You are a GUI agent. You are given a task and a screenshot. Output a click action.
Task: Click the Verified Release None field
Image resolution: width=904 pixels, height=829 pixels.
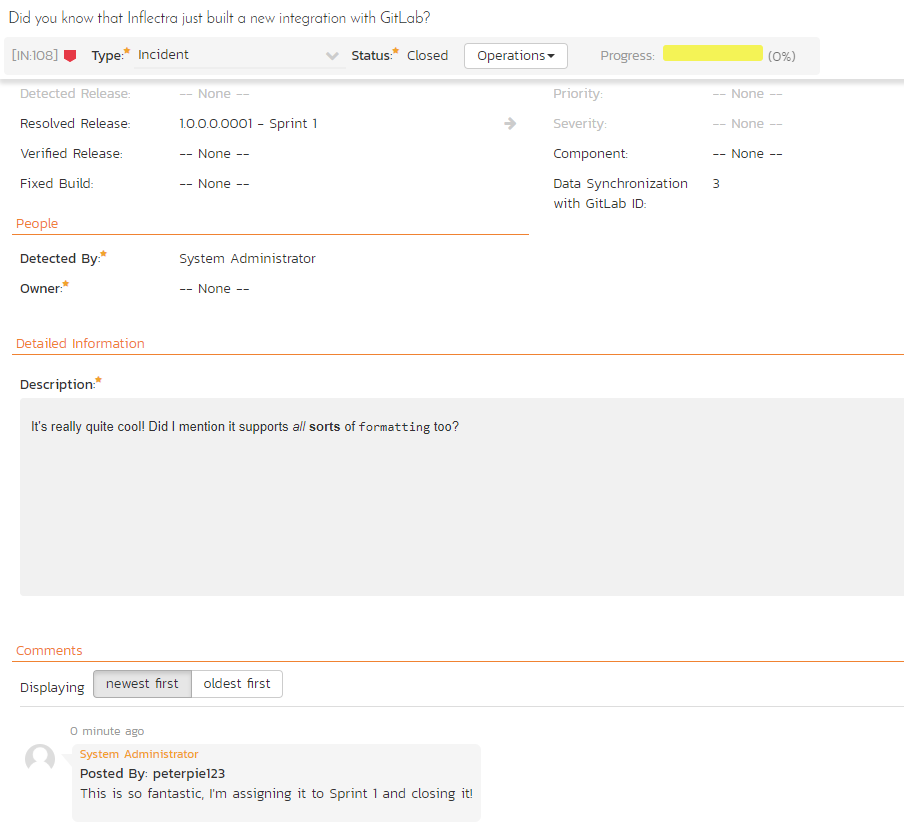point(214,154)
